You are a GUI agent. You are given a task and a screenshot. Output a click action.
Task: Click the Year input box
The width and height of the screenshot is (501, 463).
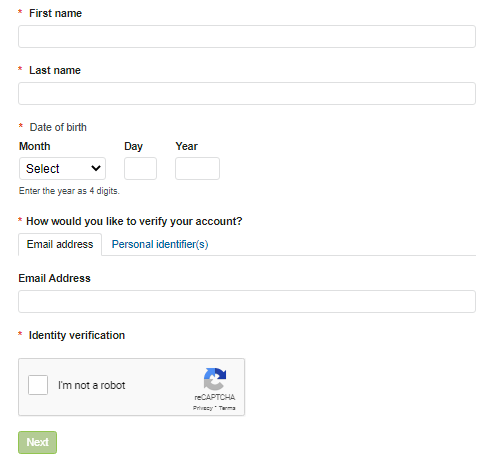(197, 169)
